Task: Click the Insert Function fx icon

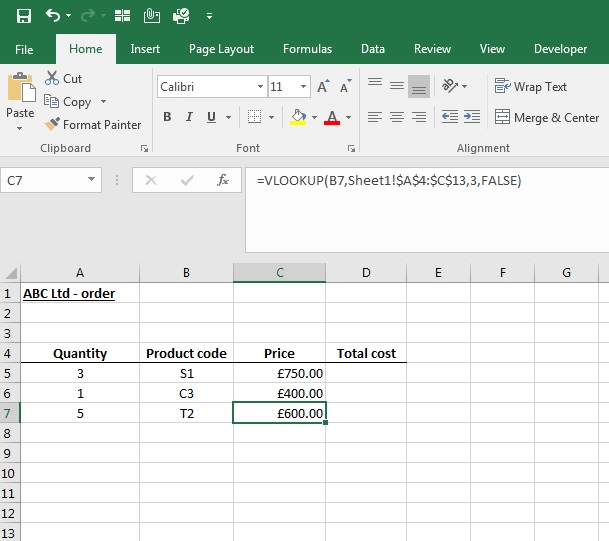Action: (223, 180)
